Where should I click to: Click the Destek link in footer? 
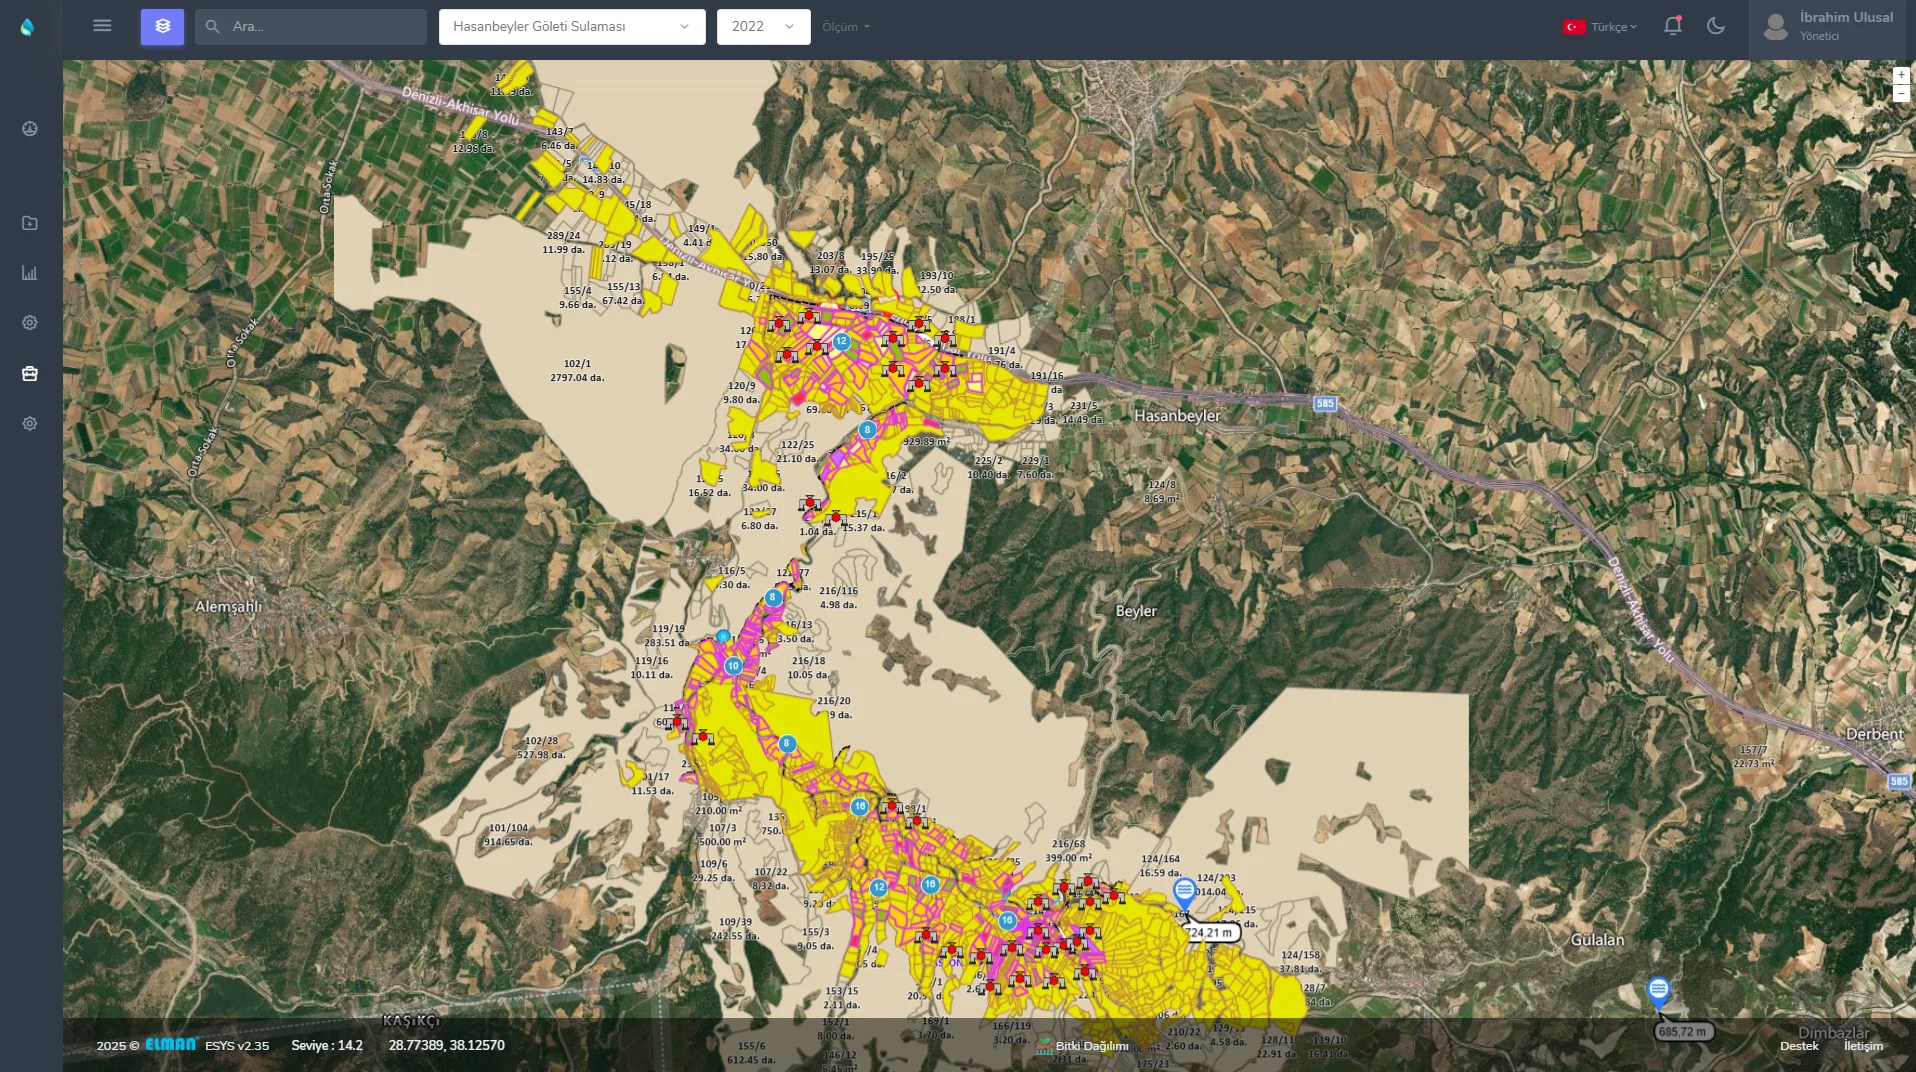click(1799, 1046)
